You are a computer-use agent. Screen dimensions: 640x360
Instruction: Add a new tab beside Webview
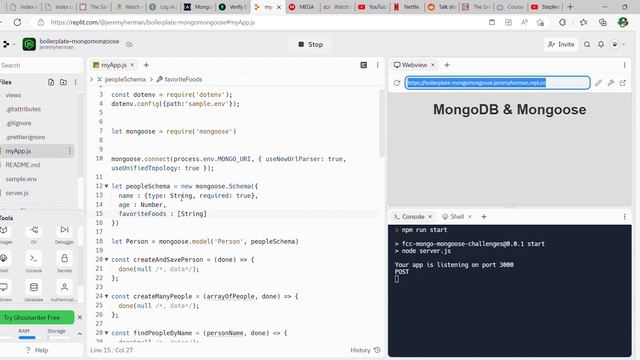pos(447,65)
